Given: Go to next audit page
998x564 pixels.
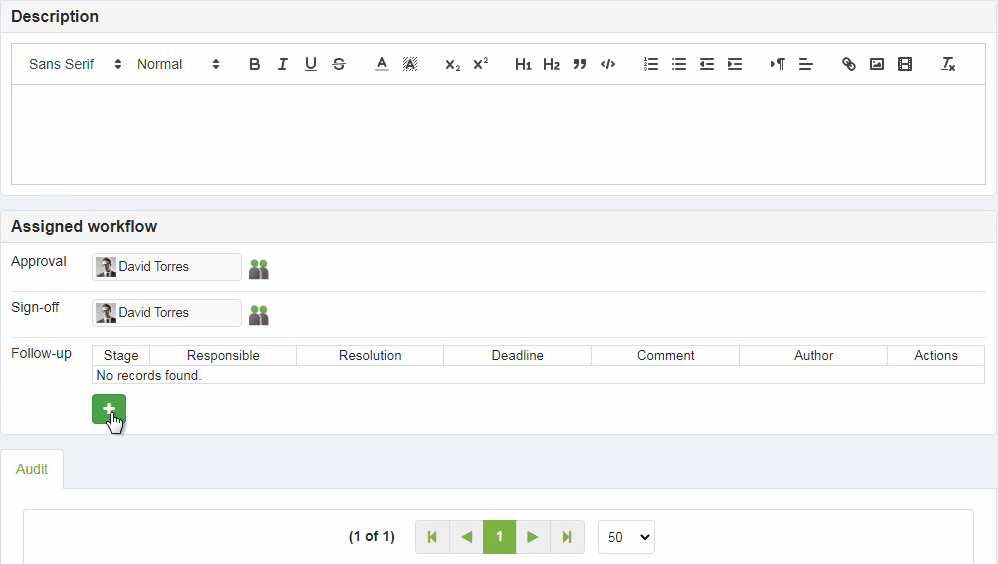Looking at the screenshot, I should point(533,537).
